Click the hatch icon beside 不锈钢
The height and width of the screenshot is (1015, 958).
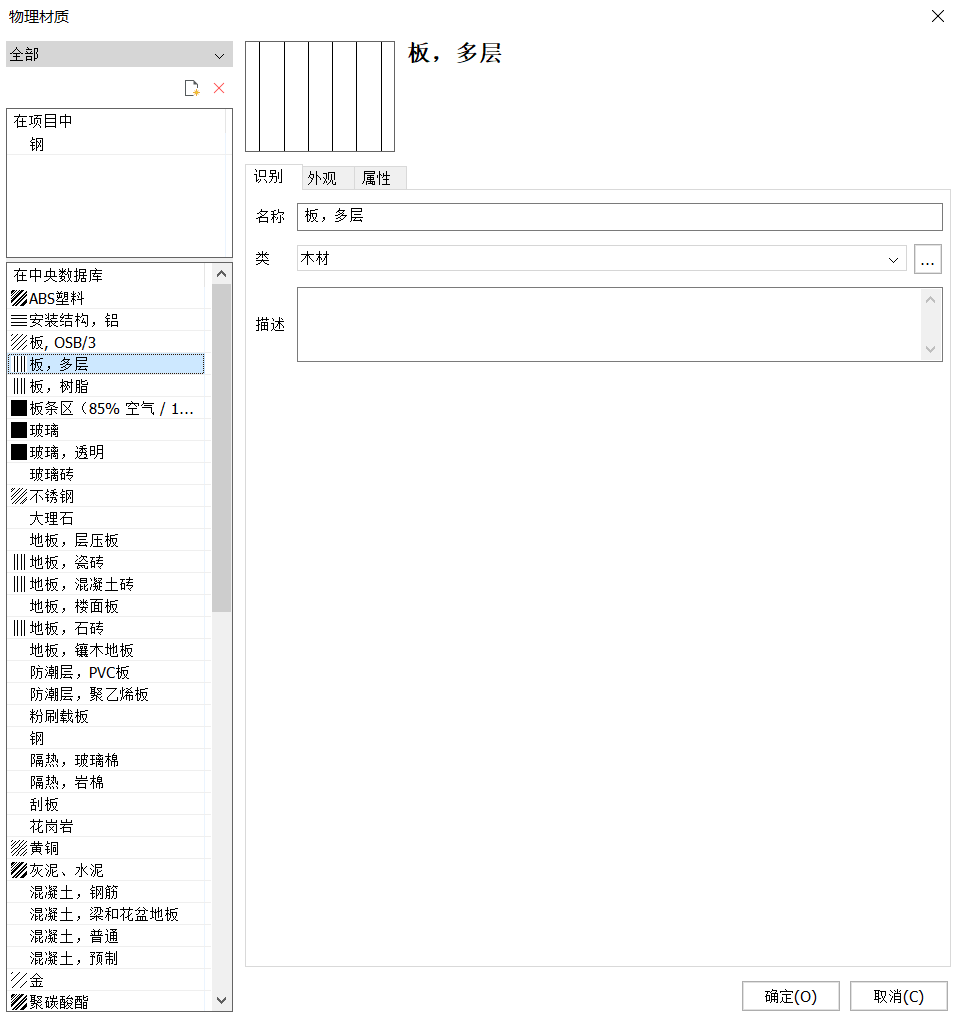tap(18, 496)
